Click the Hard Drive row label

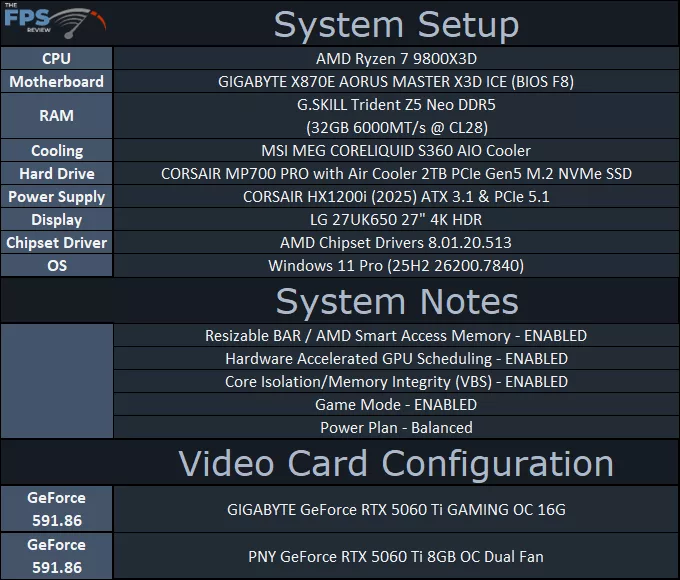pos(56,174)
